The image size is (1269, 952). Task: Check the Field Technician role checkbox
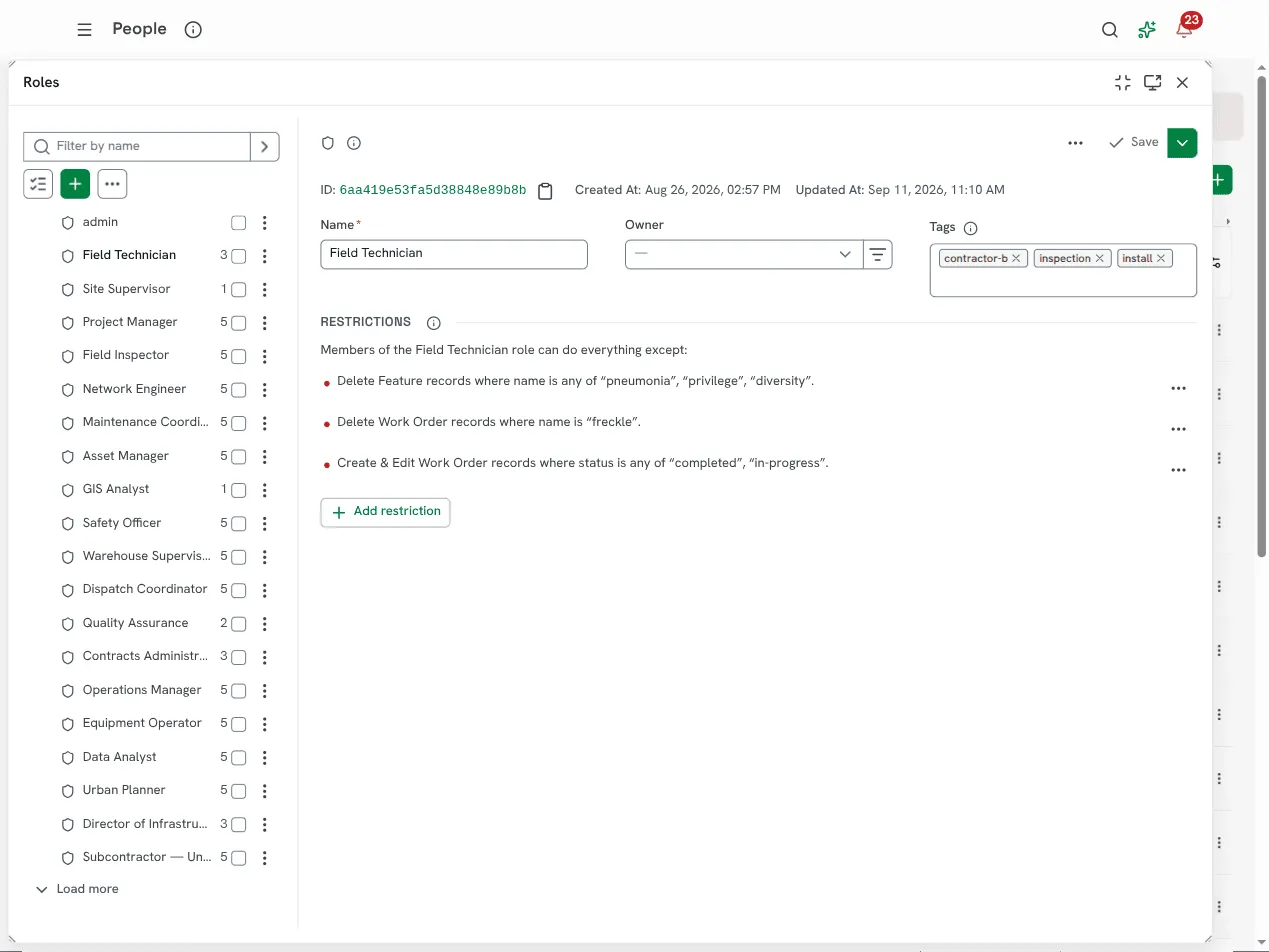tap(238, 256)
